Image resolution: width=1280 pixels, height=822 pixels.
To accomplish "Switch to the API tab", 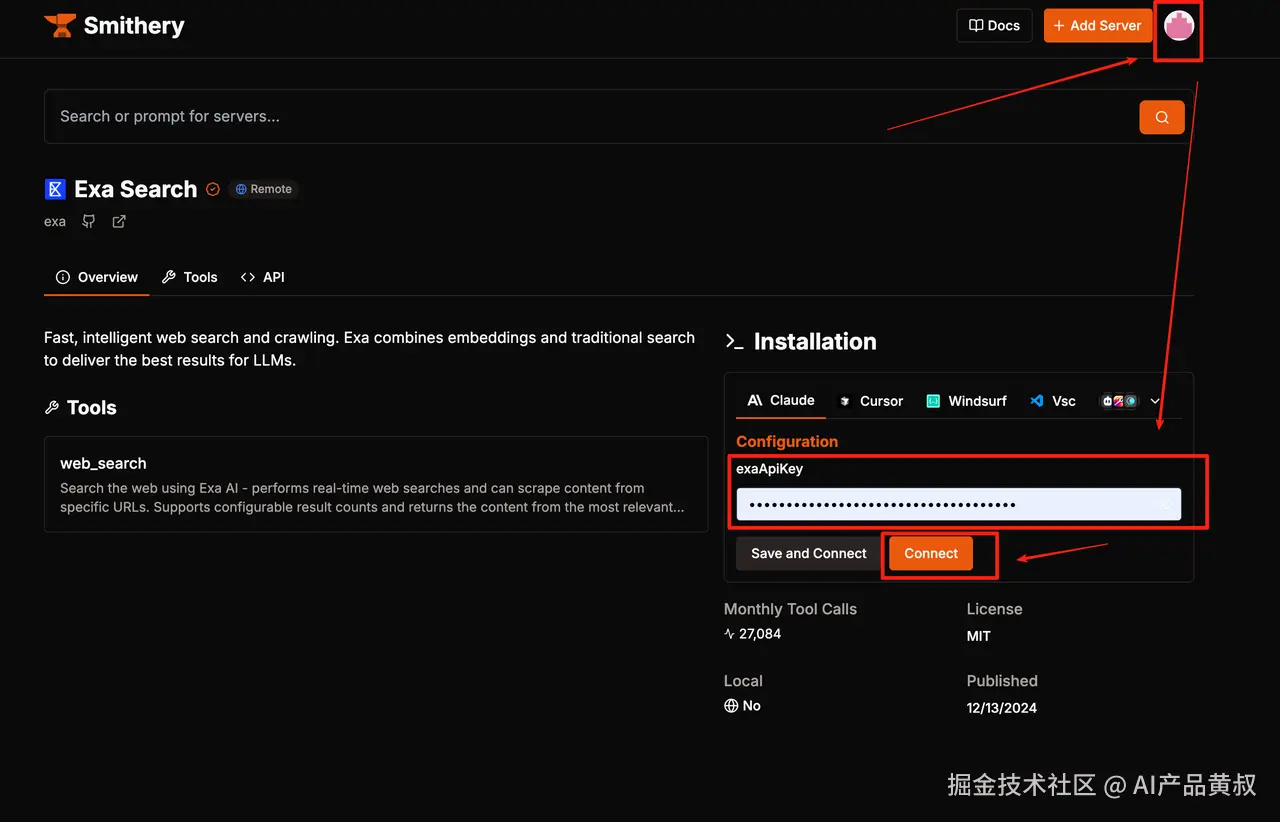I will point(263,277).
